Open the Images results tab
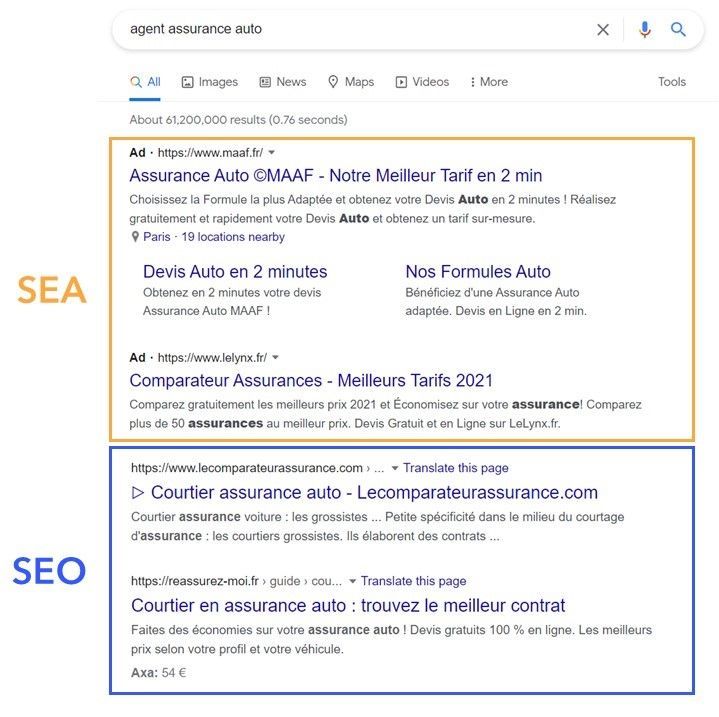Viewport: 719px width, 717px height. 210,82
